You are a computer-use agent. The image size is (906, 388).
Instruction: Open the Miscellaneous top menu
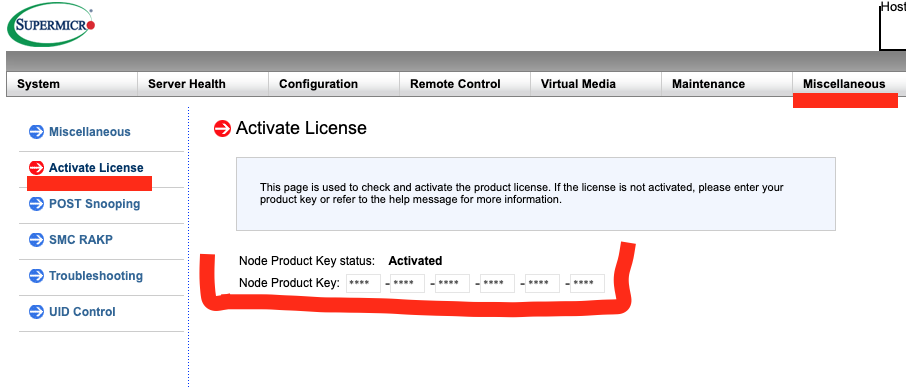click(x=844, y=84)
